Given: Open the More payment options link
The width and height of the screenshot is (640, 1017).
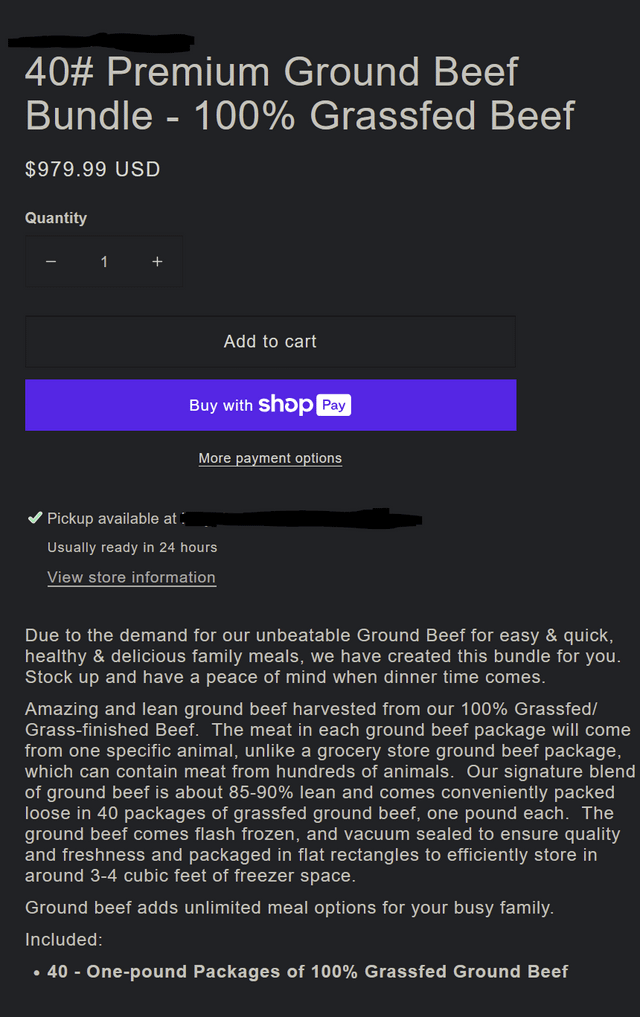Looking at the screenshot, I should tap(270, 458).
